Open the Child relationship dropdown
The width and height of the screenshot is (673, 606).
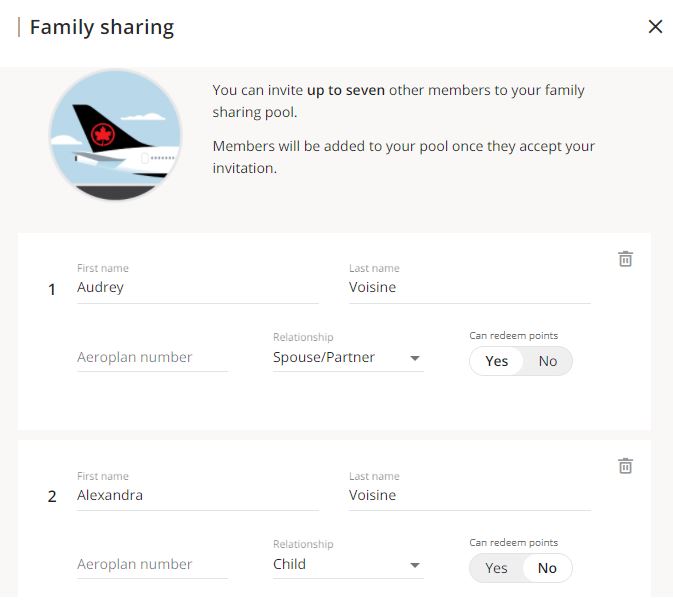340,564
